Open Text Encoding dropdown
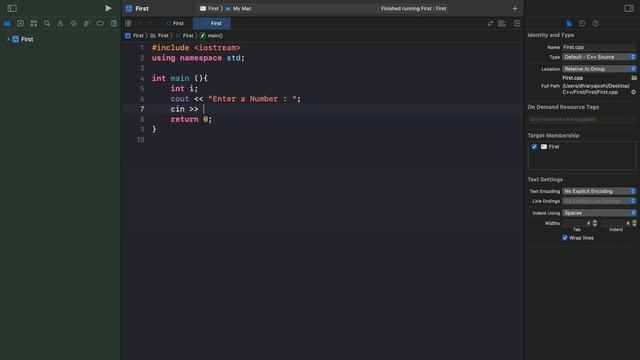640x360 pixels. tap(599, 191)
